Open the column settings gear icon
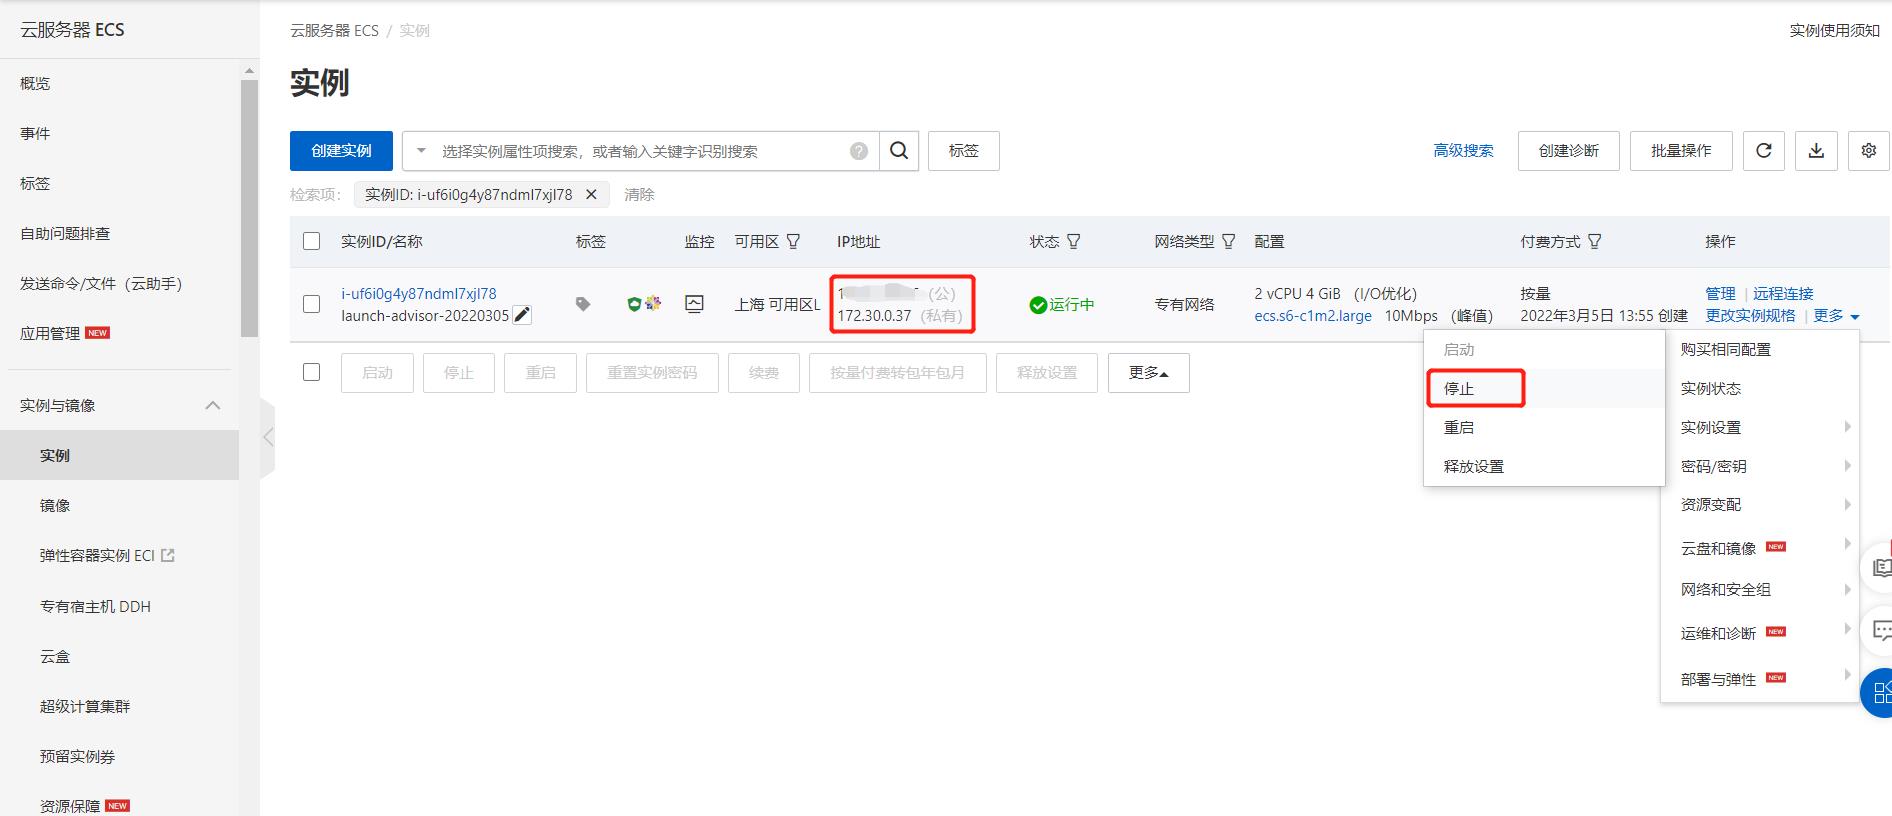 (1868, 151)
